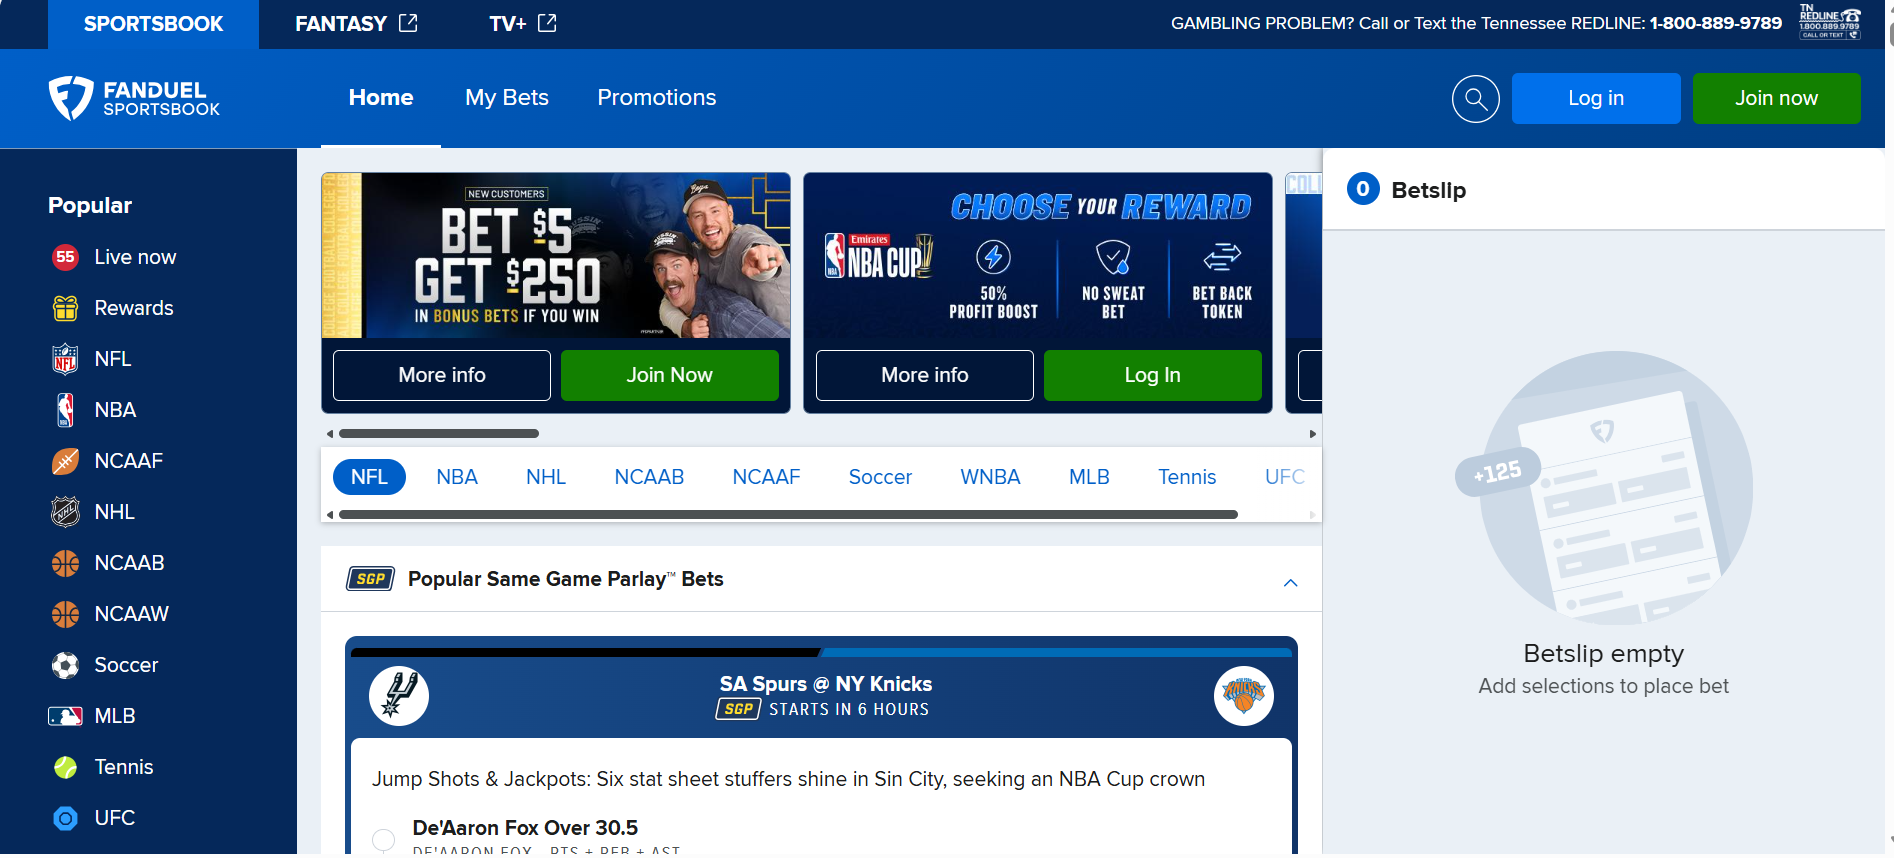The width and height of the screenshot is (1894, 858).
Task: Click the SA Spurs @ NY Knicks title
Action: pos(826,684)
